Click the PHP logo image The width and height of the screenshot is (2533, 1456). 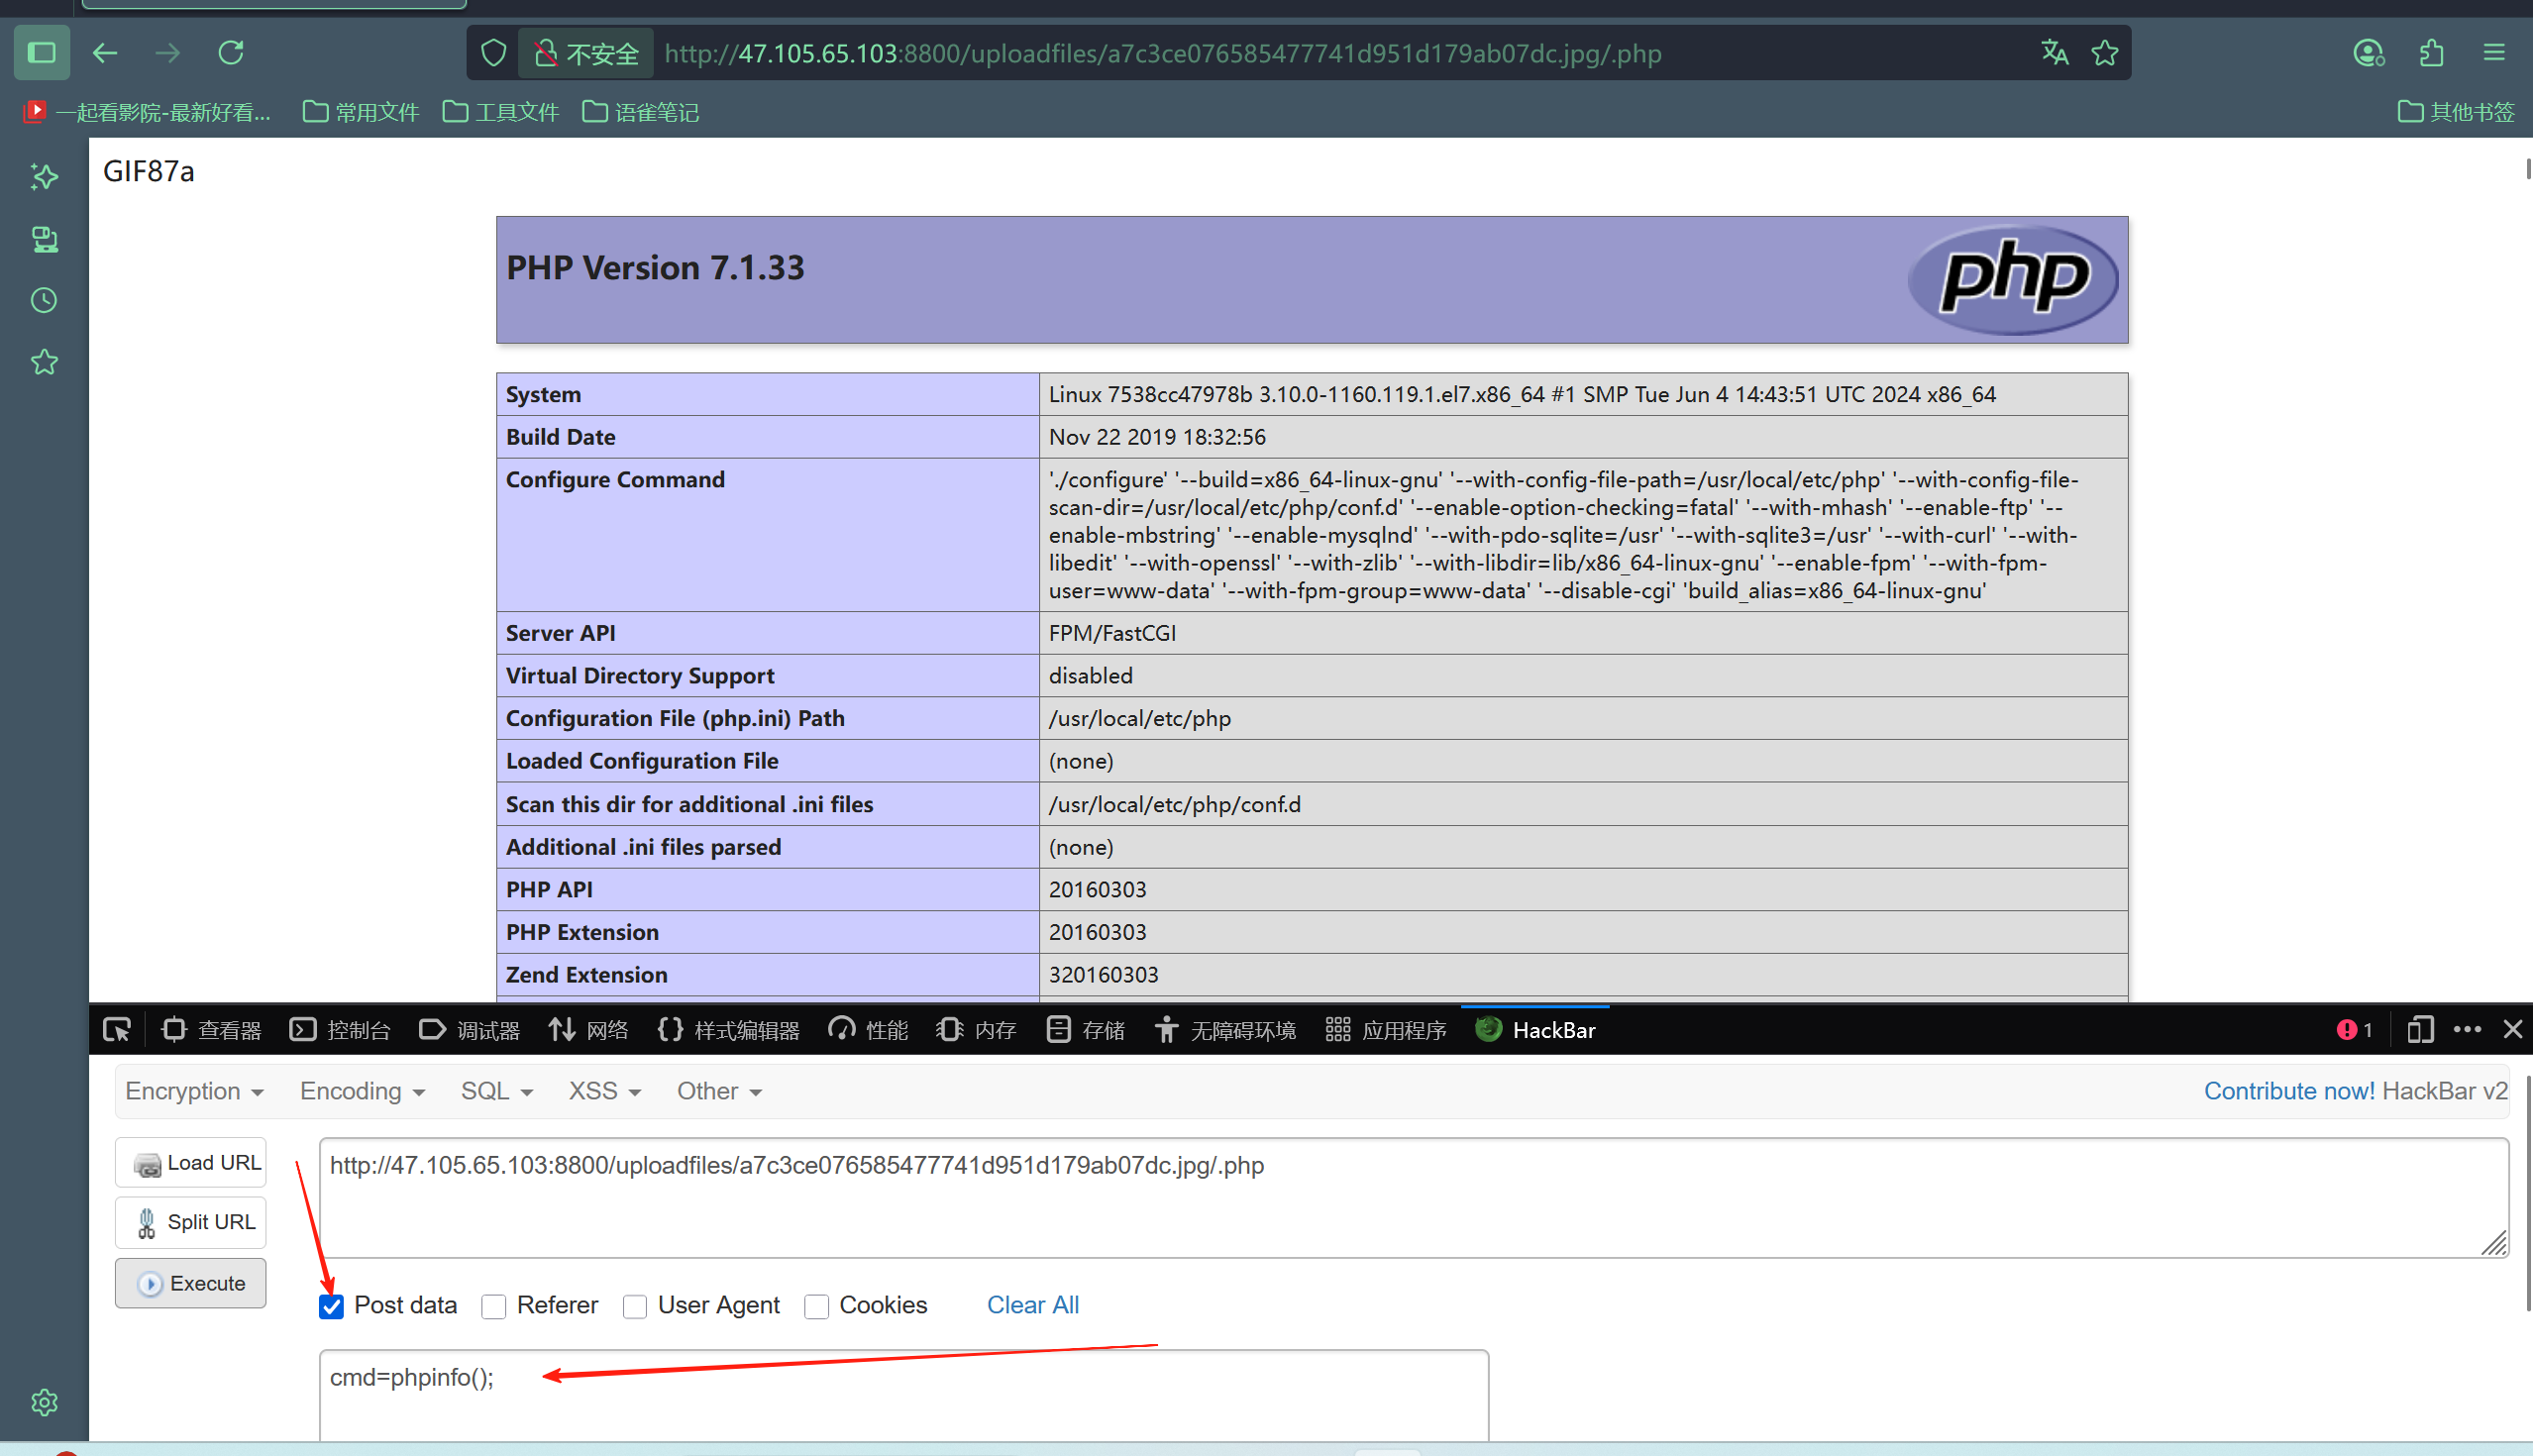pos(2013,279)
